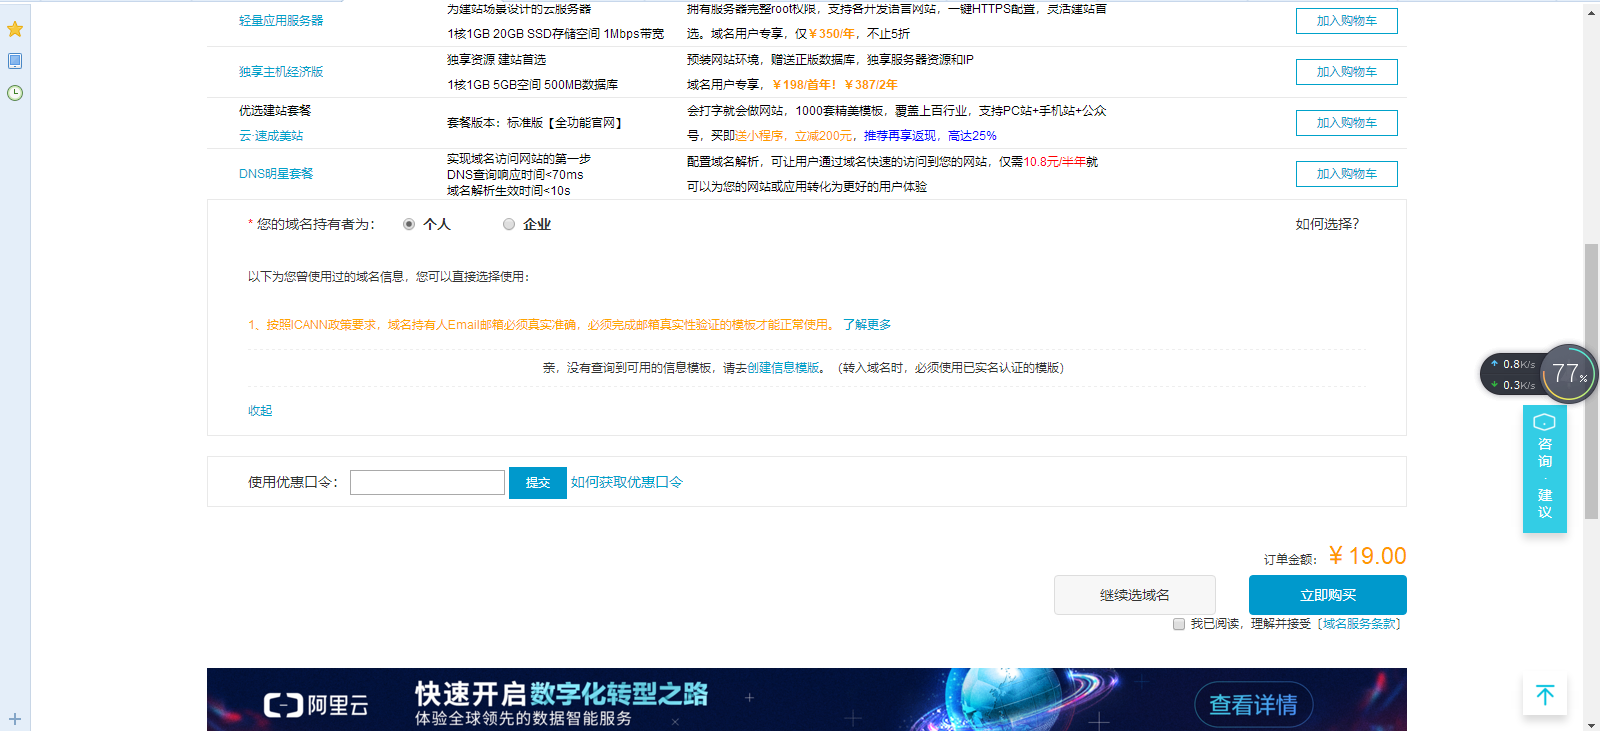Click the order amount ¥ 19.00

[x=1367, y=556]
